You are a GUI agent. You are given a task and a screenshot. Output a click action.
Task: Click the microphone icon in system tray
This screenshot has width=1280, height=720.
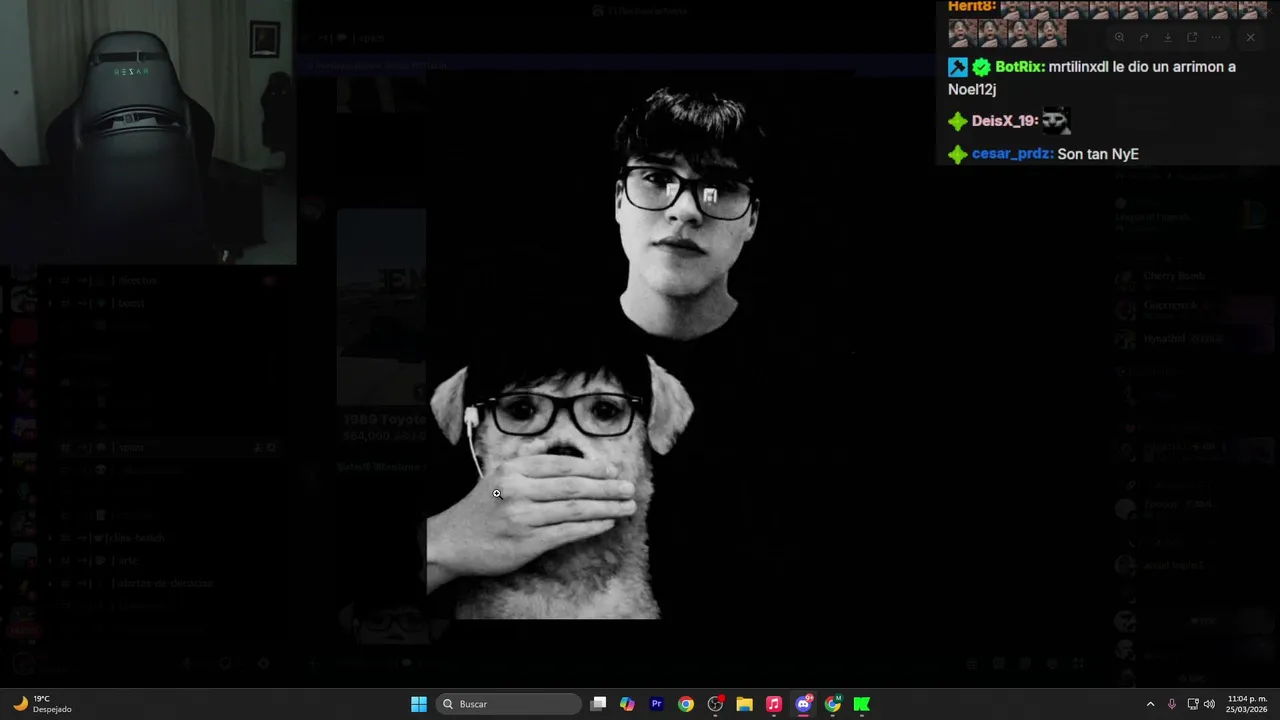[1171, 704]
